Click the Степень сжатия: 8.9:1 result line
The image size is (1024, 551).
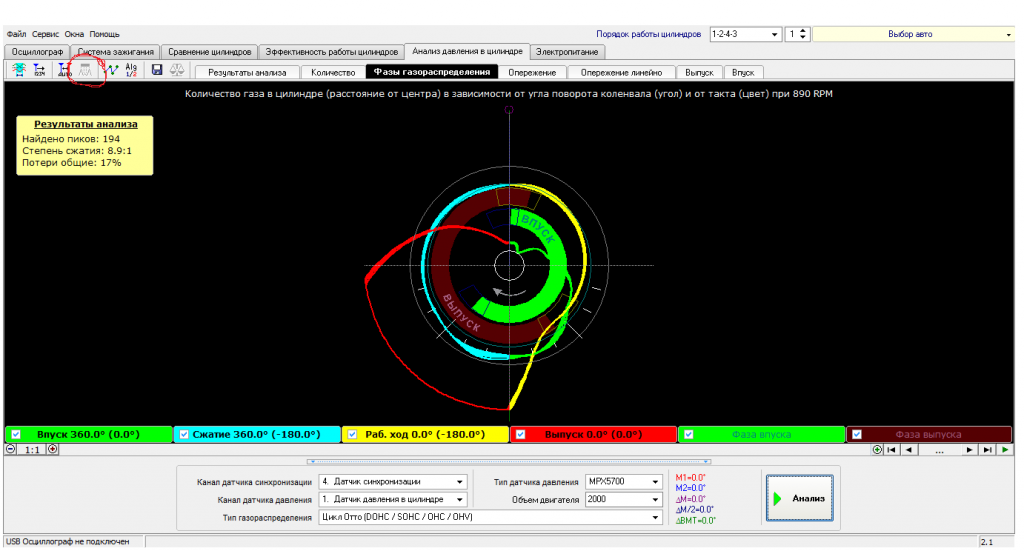pos(77,151)
